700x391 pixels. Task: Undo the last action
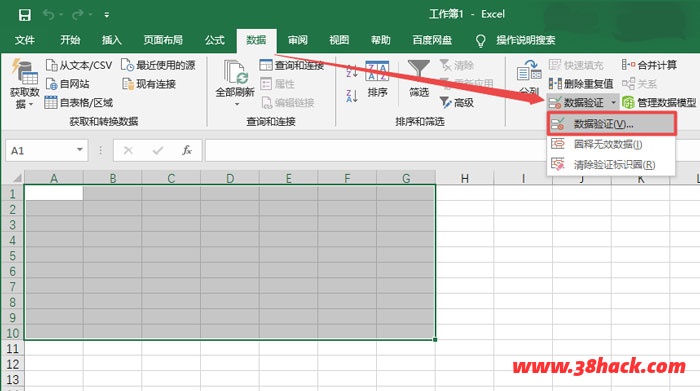[x=49, y=15]
